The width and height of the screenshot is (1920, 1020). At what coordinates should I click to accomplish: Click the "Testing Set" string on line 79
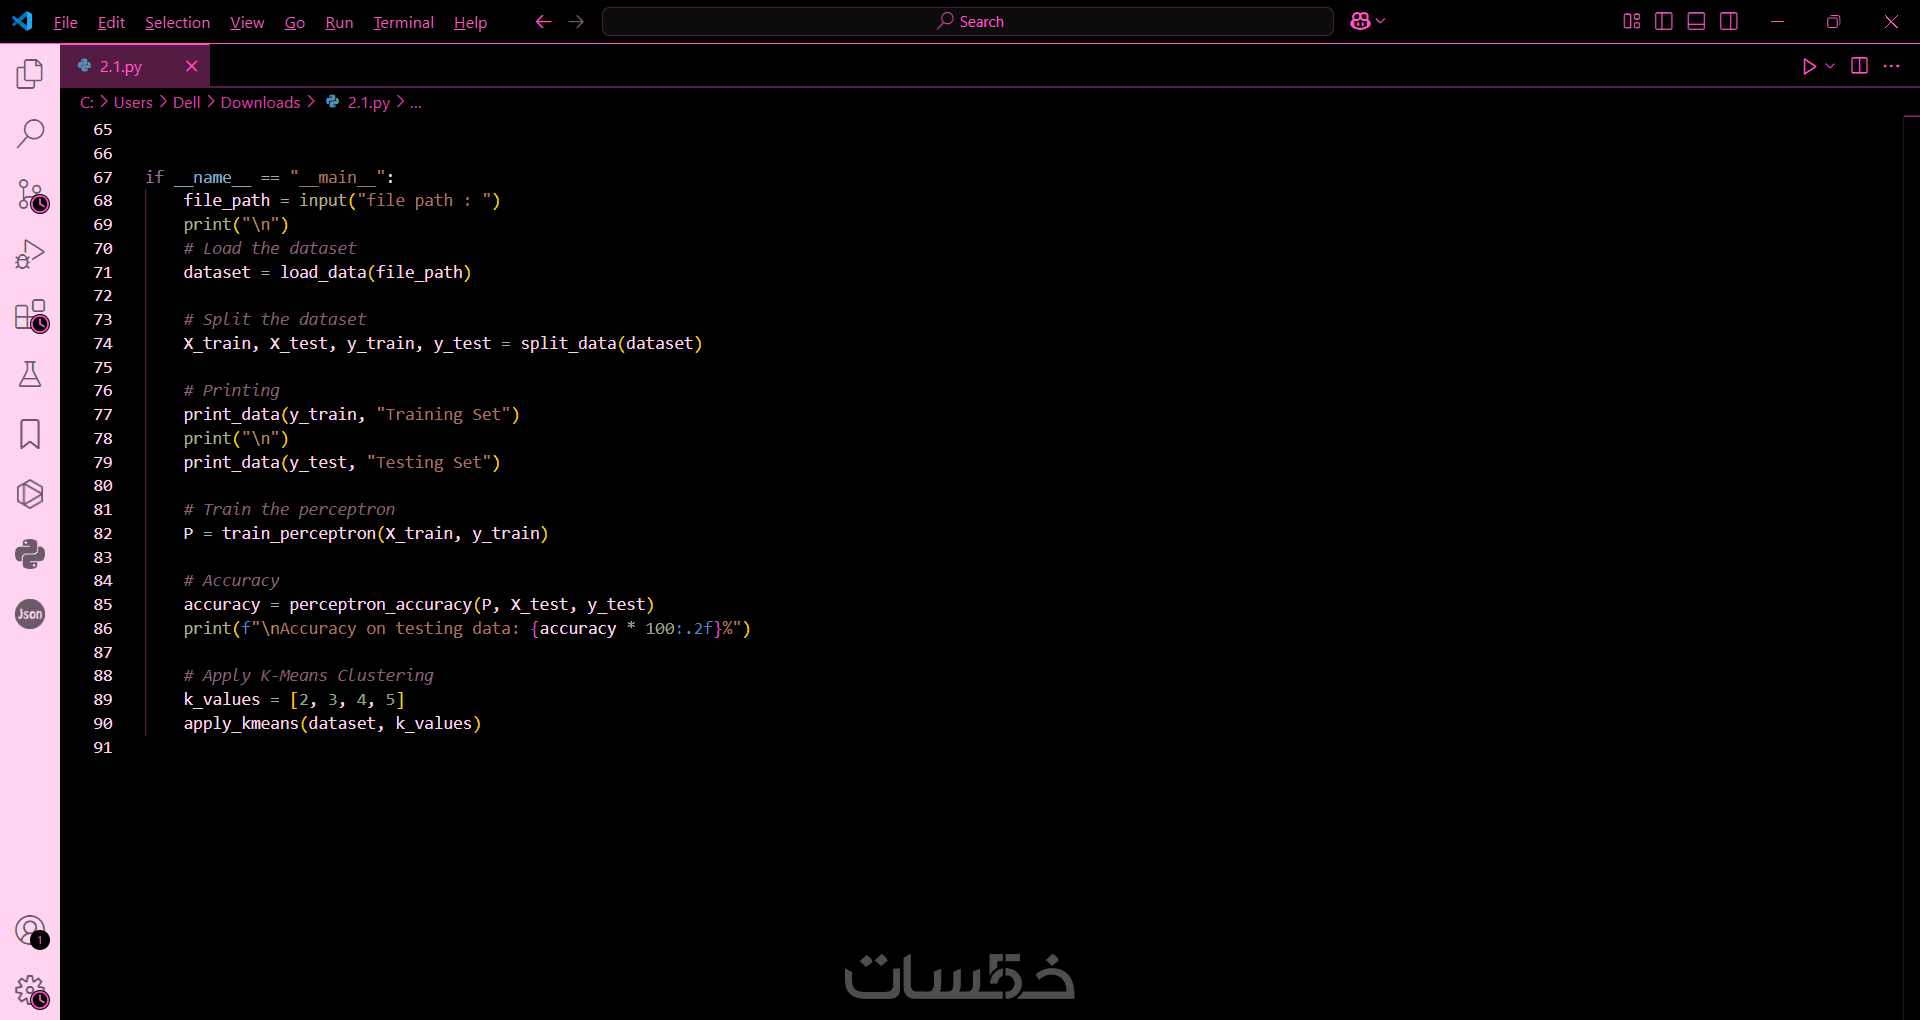pyautogui.click(x=428, y=462)
